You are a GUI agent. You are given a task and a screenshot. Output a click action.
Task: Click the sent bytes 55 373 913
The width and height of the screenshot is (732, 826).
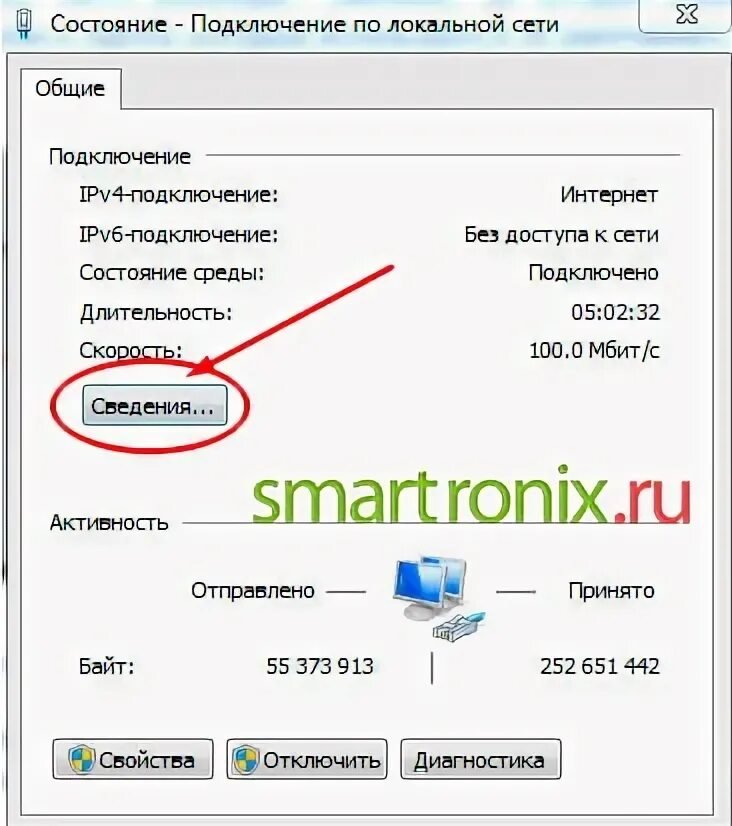(x=320, y=666)
